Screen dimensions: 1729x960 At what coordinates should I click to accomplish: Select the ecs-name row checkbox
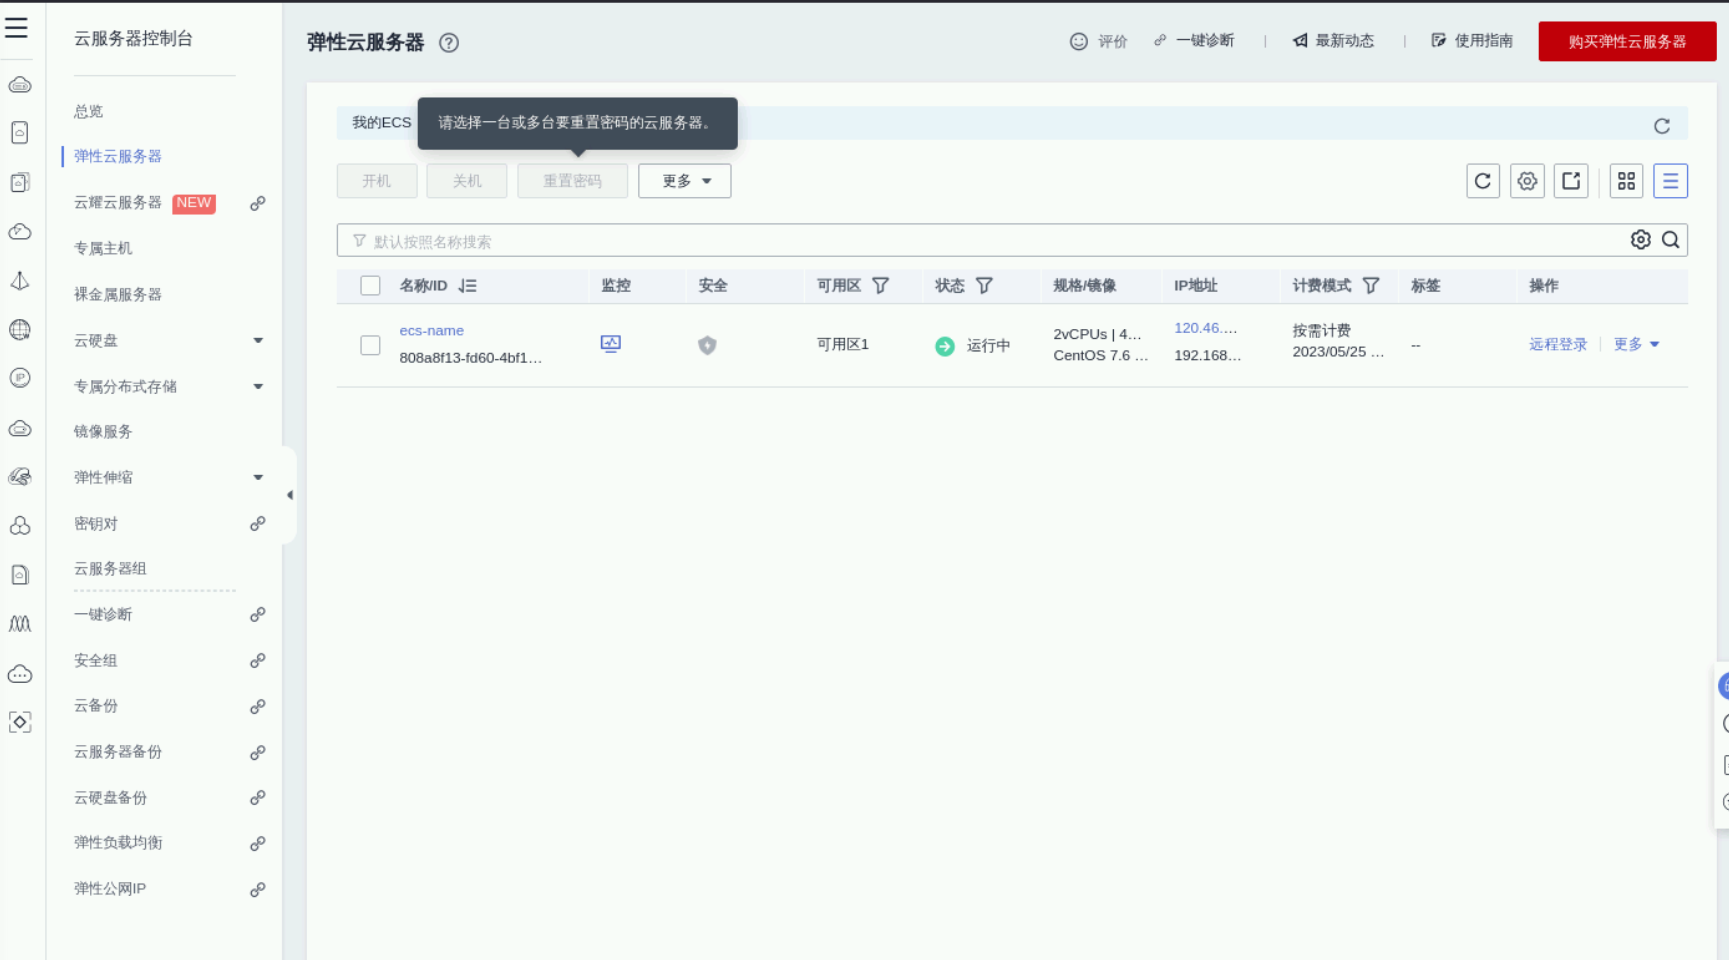pos(371,345)
